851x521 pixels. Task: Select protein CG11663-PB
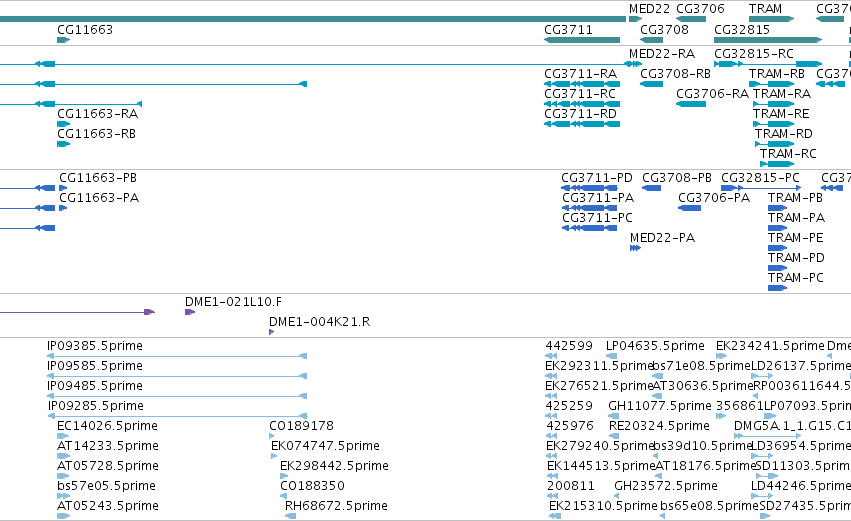click(x=98, y=178)
